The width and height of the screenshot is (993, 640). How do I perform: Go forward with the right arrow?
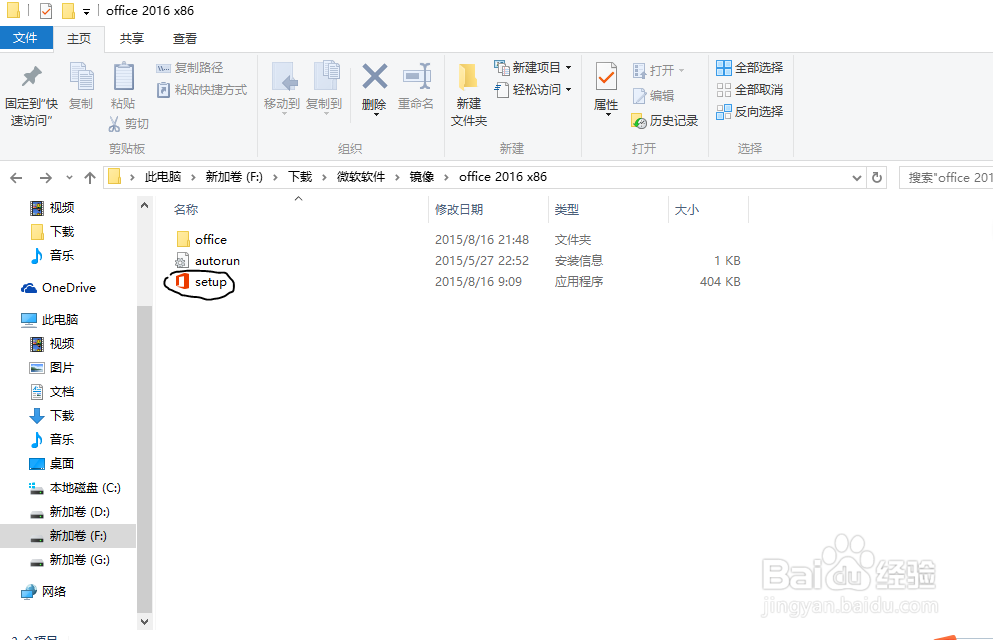tap(46, 178)
